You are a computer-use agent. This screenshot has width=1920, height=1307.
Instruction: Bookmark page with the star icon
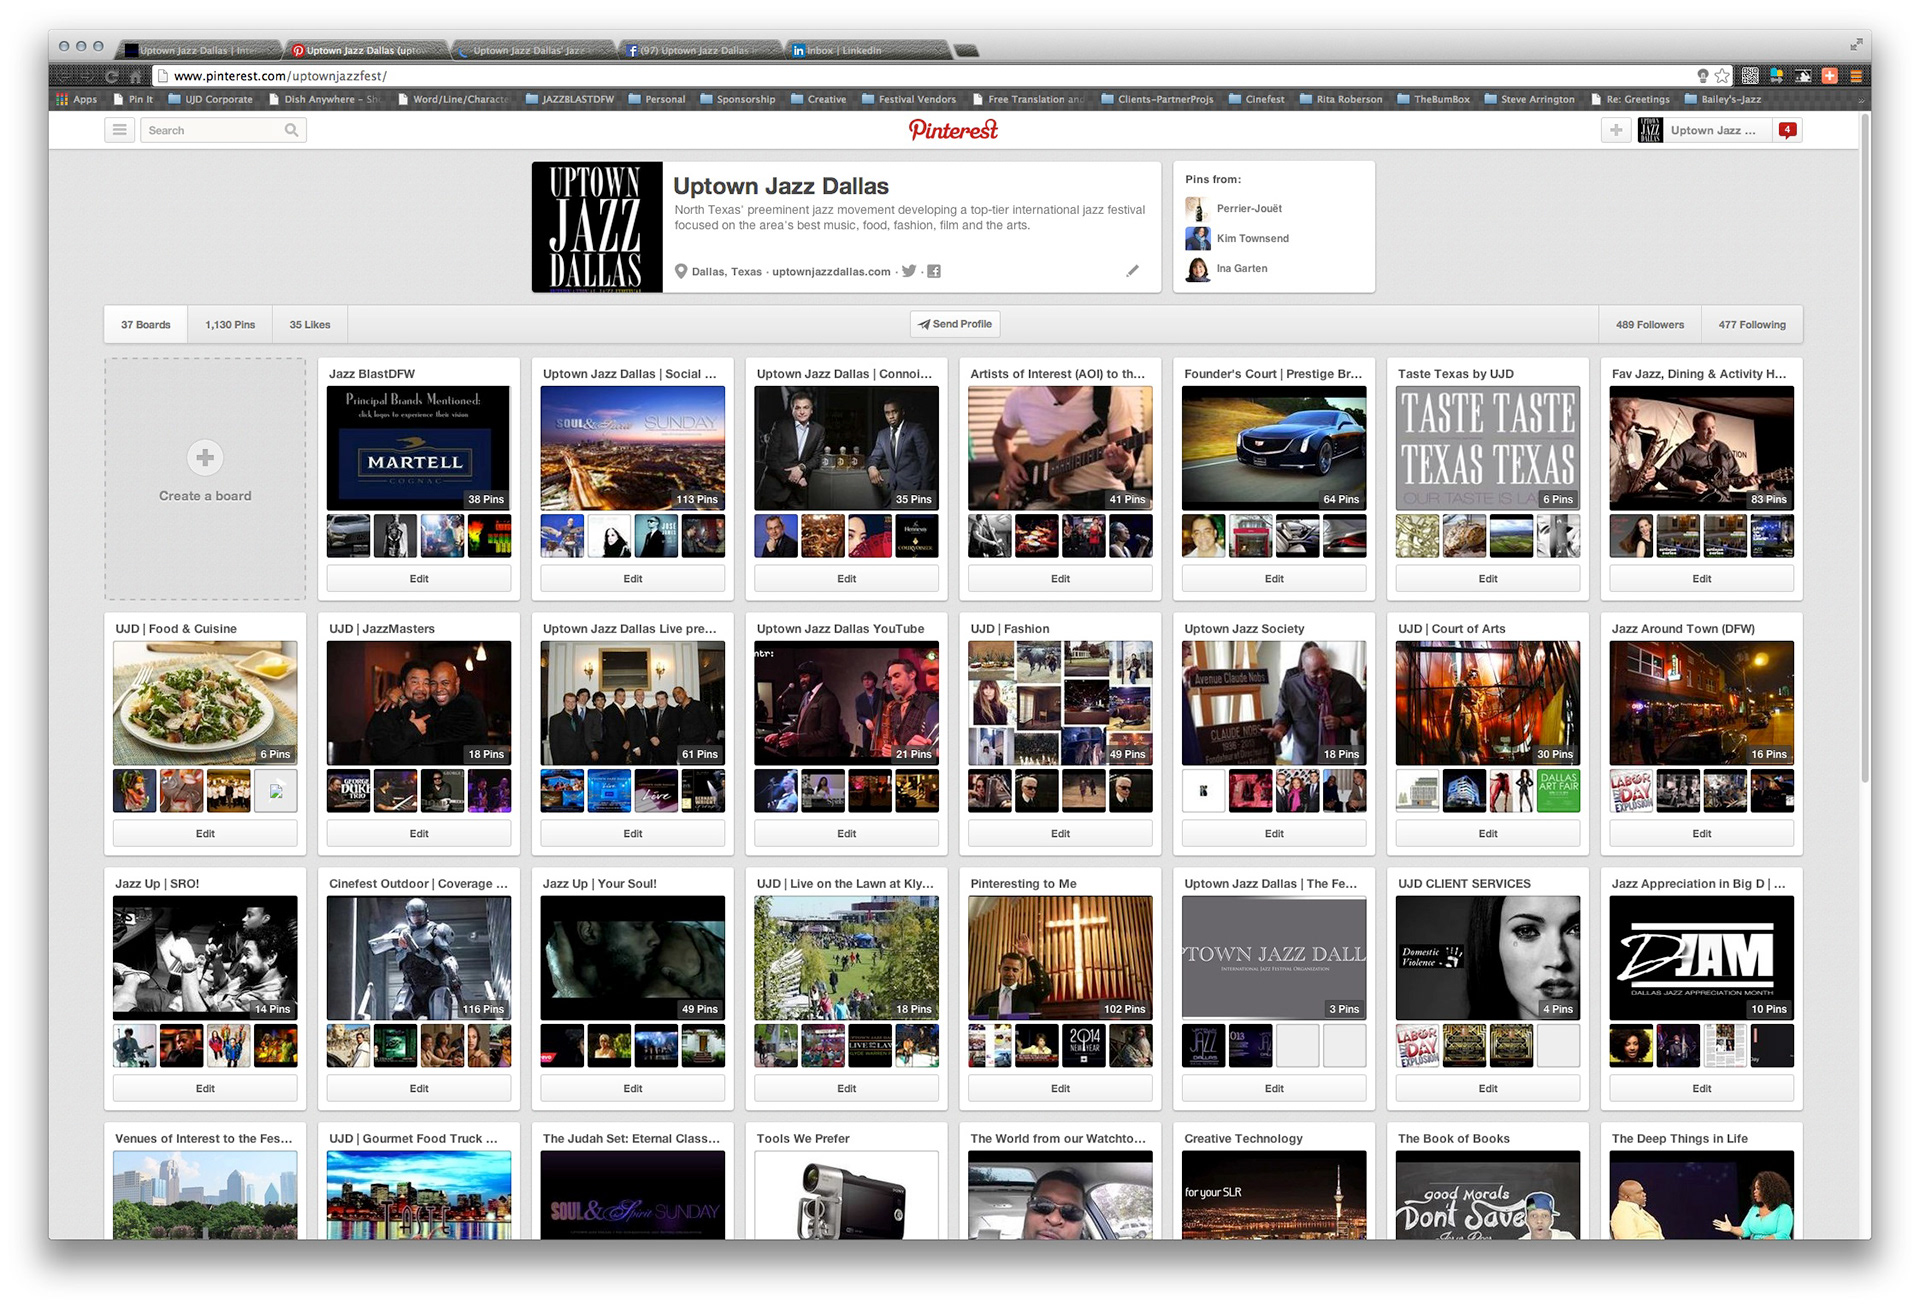(x=1722, y=76)
